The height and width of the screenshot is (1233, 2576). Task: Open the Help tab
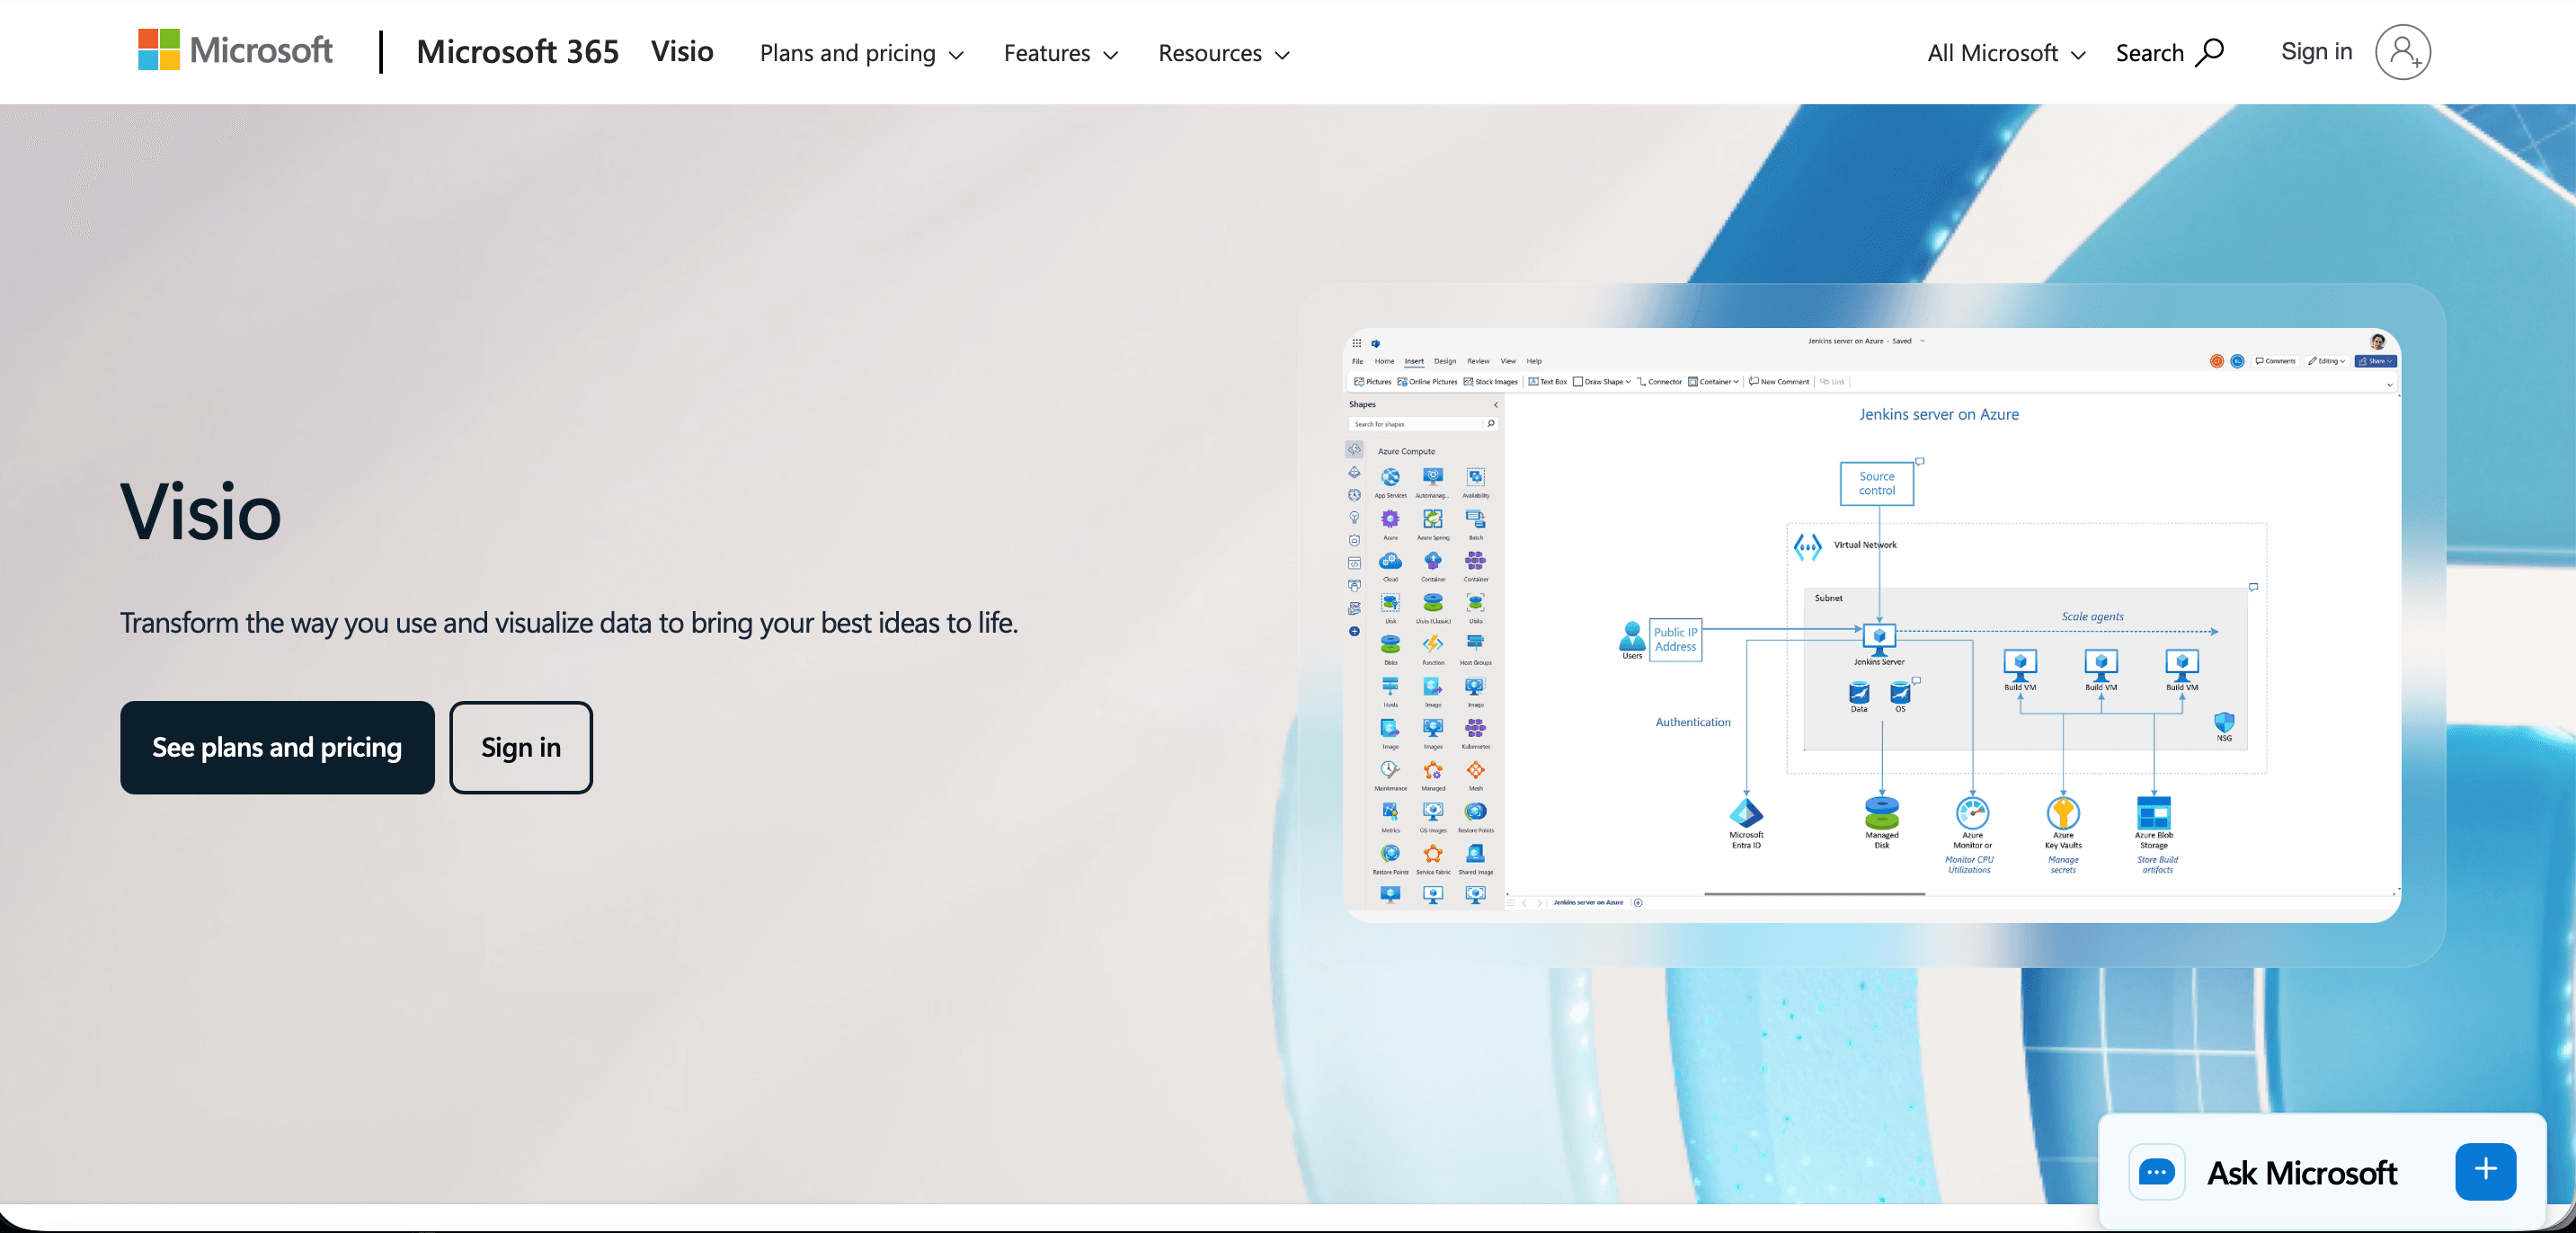click(1534, 361)
